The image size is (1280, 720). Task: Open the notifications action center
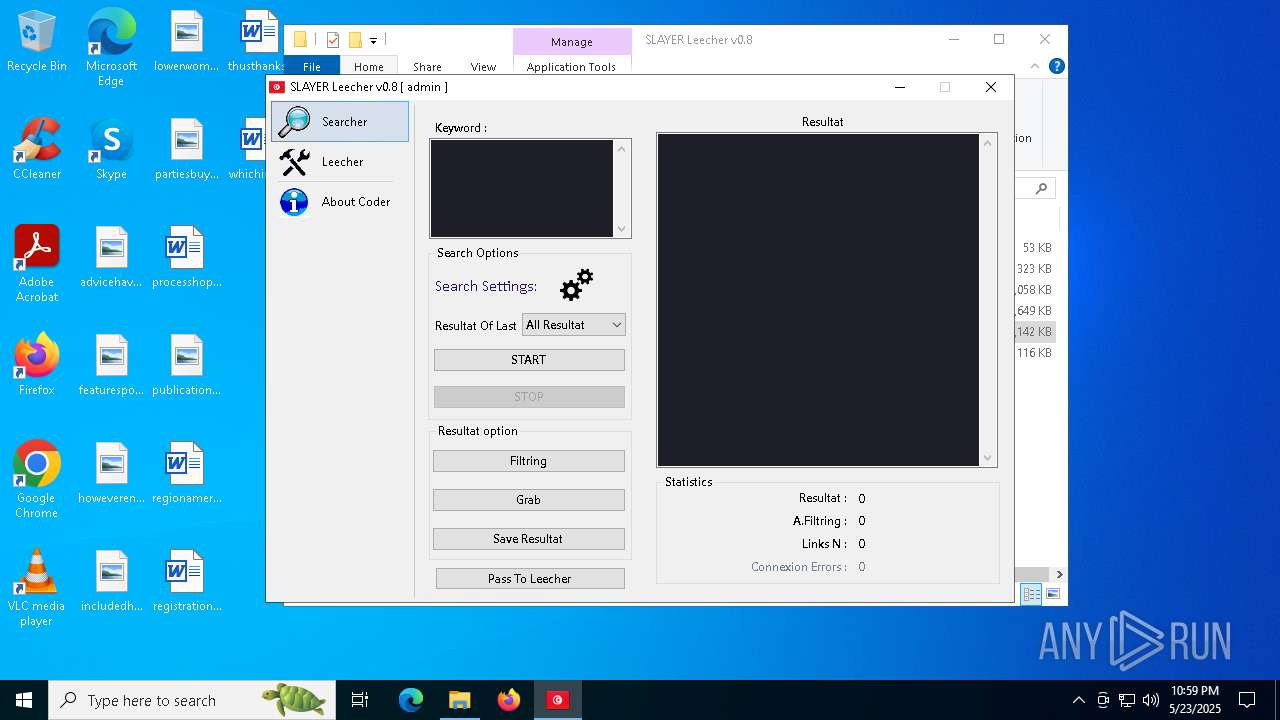tap(1247, 700)
